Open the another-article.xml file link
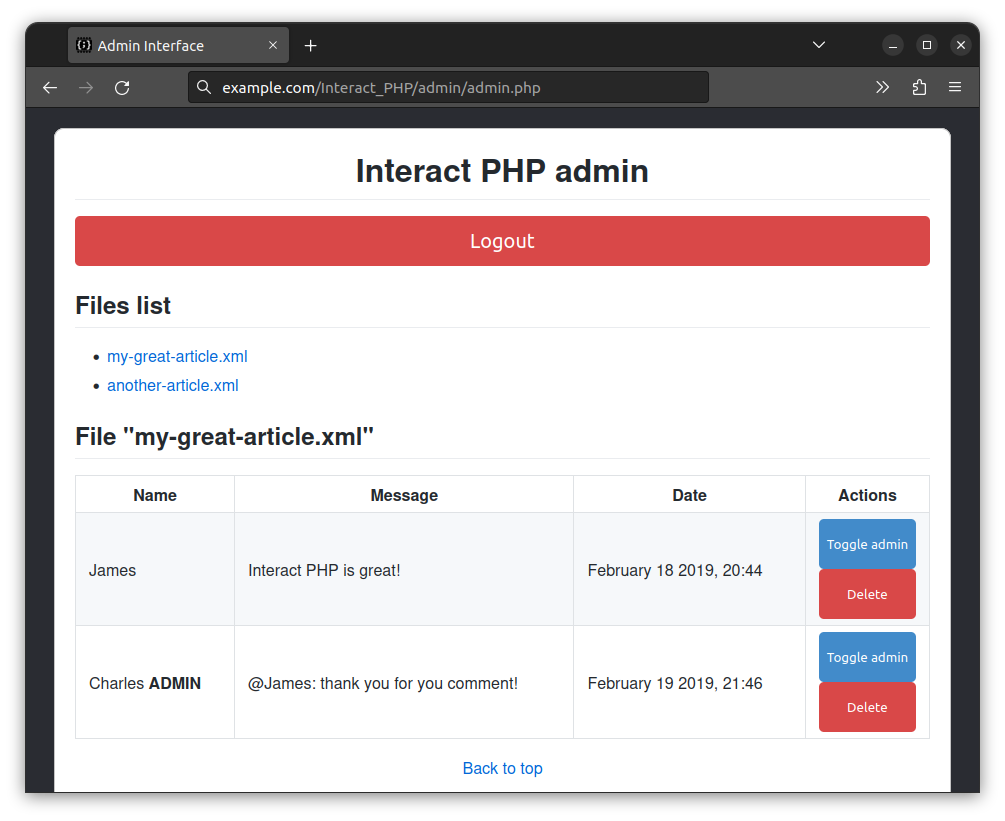The width and height of the screenshot is (1005, 821). (172, 385)
